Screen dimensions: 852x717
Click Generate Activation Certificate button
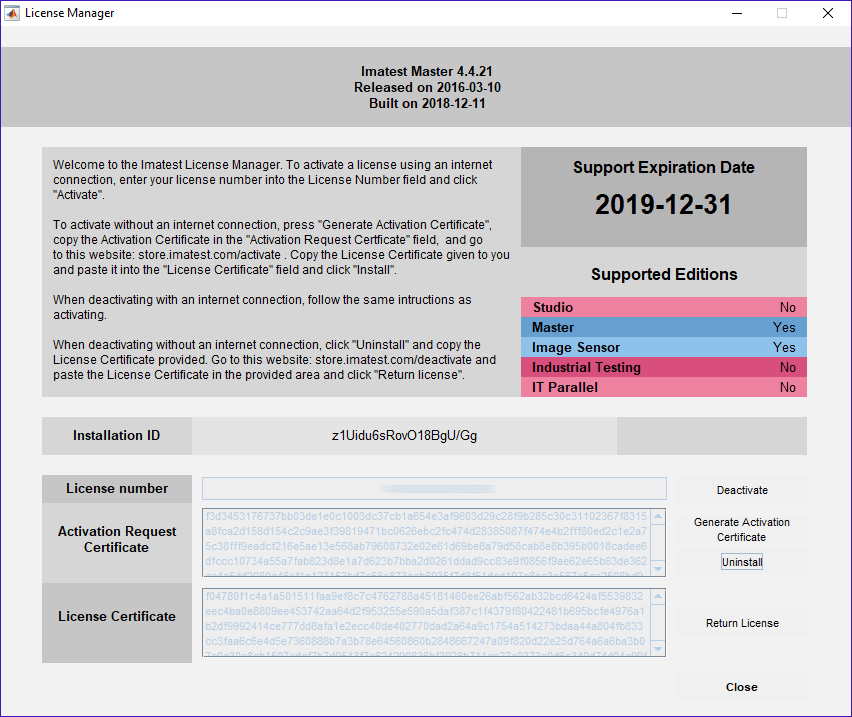[742, 530]
